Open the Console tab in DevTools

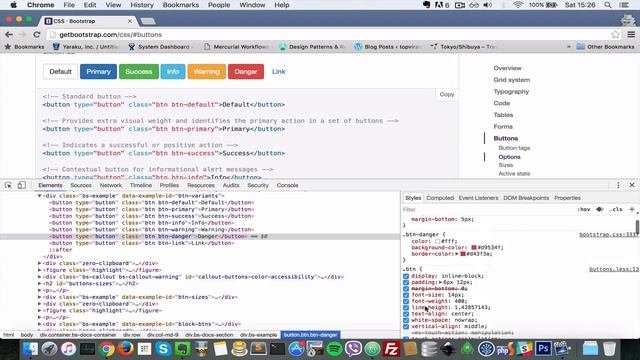(287, 185)
